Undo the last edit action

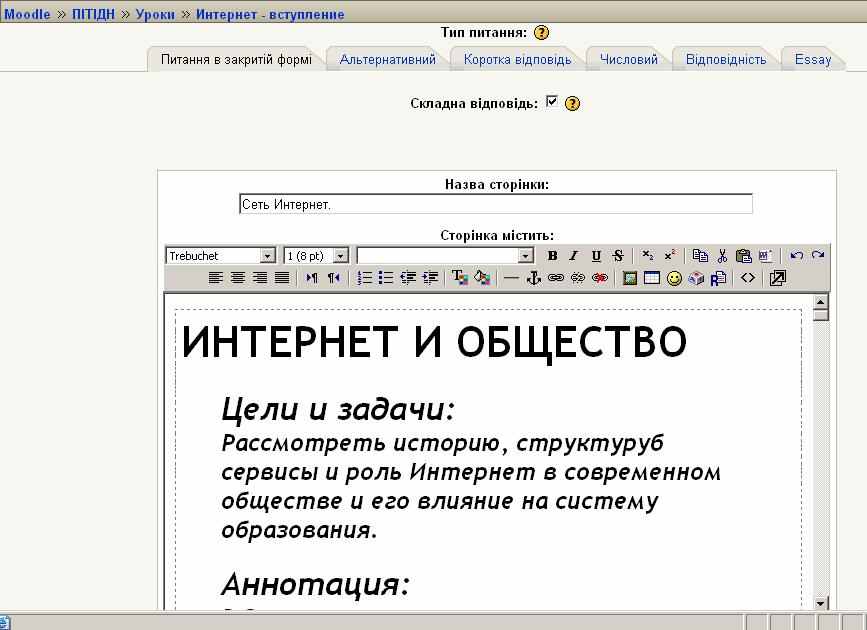click(x=797, y=256)
